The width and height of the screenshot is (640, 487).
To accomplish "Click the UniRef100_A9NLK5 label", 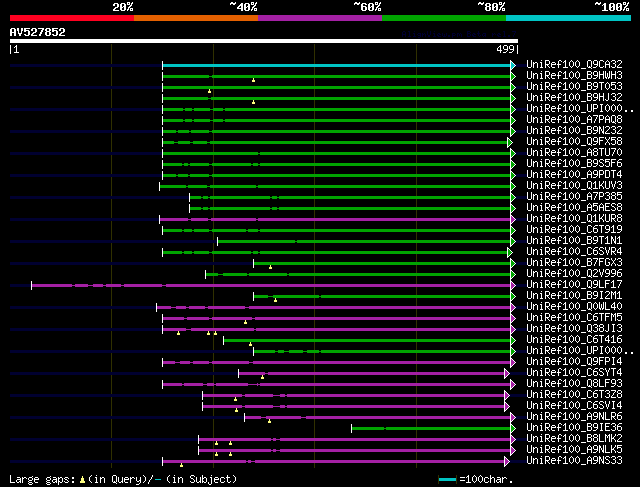I will pos(574,450).
